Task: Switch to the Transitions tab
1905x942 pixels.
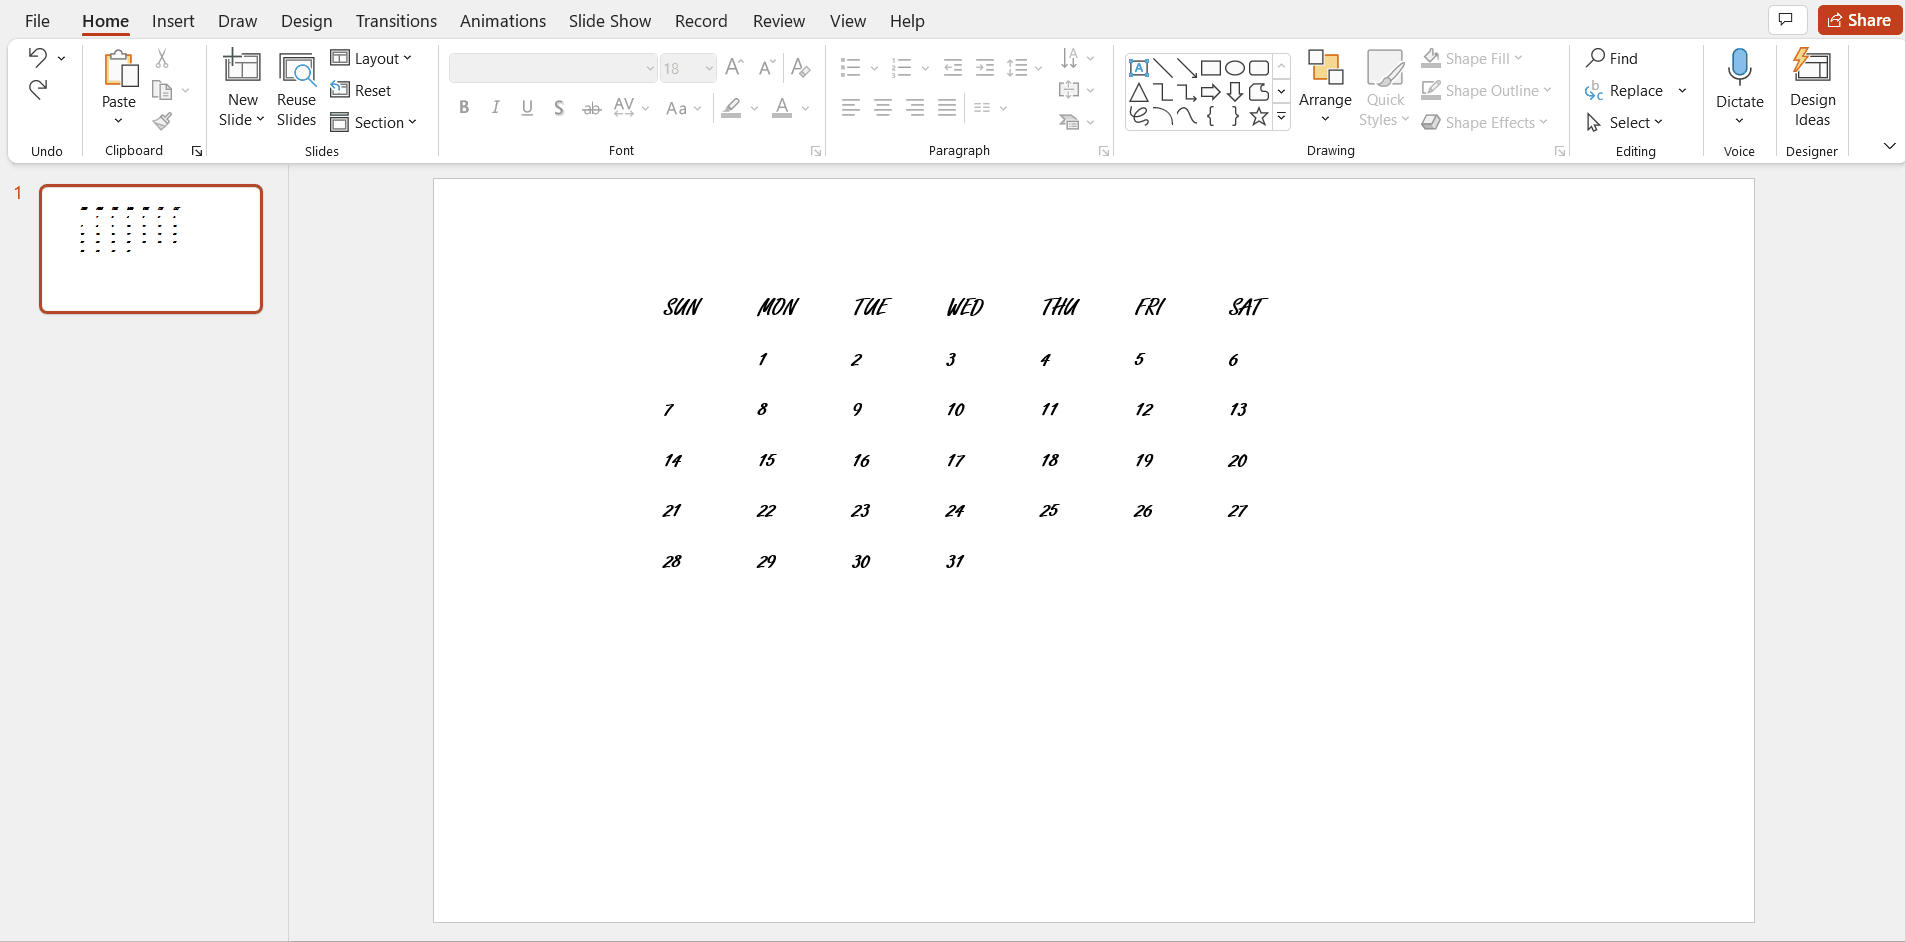Action: coord(396,21)
